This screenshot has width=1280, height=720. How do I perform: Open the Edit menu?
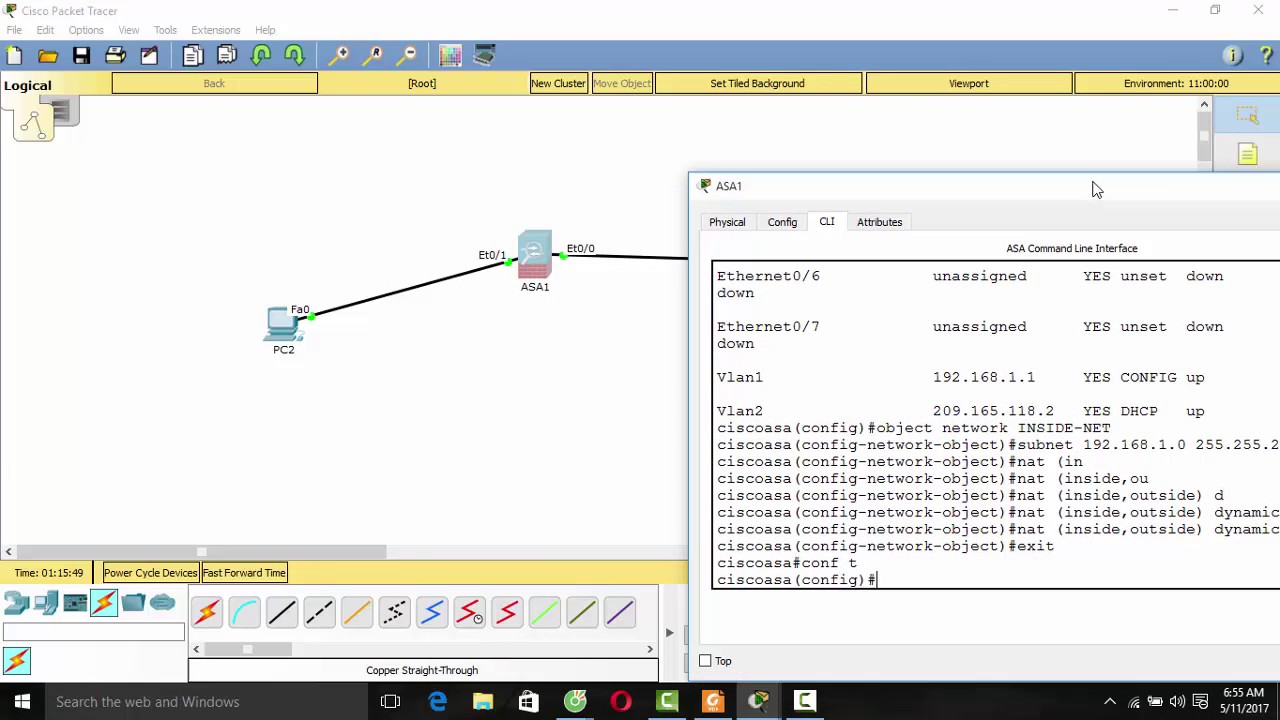[x=45, y=30]
